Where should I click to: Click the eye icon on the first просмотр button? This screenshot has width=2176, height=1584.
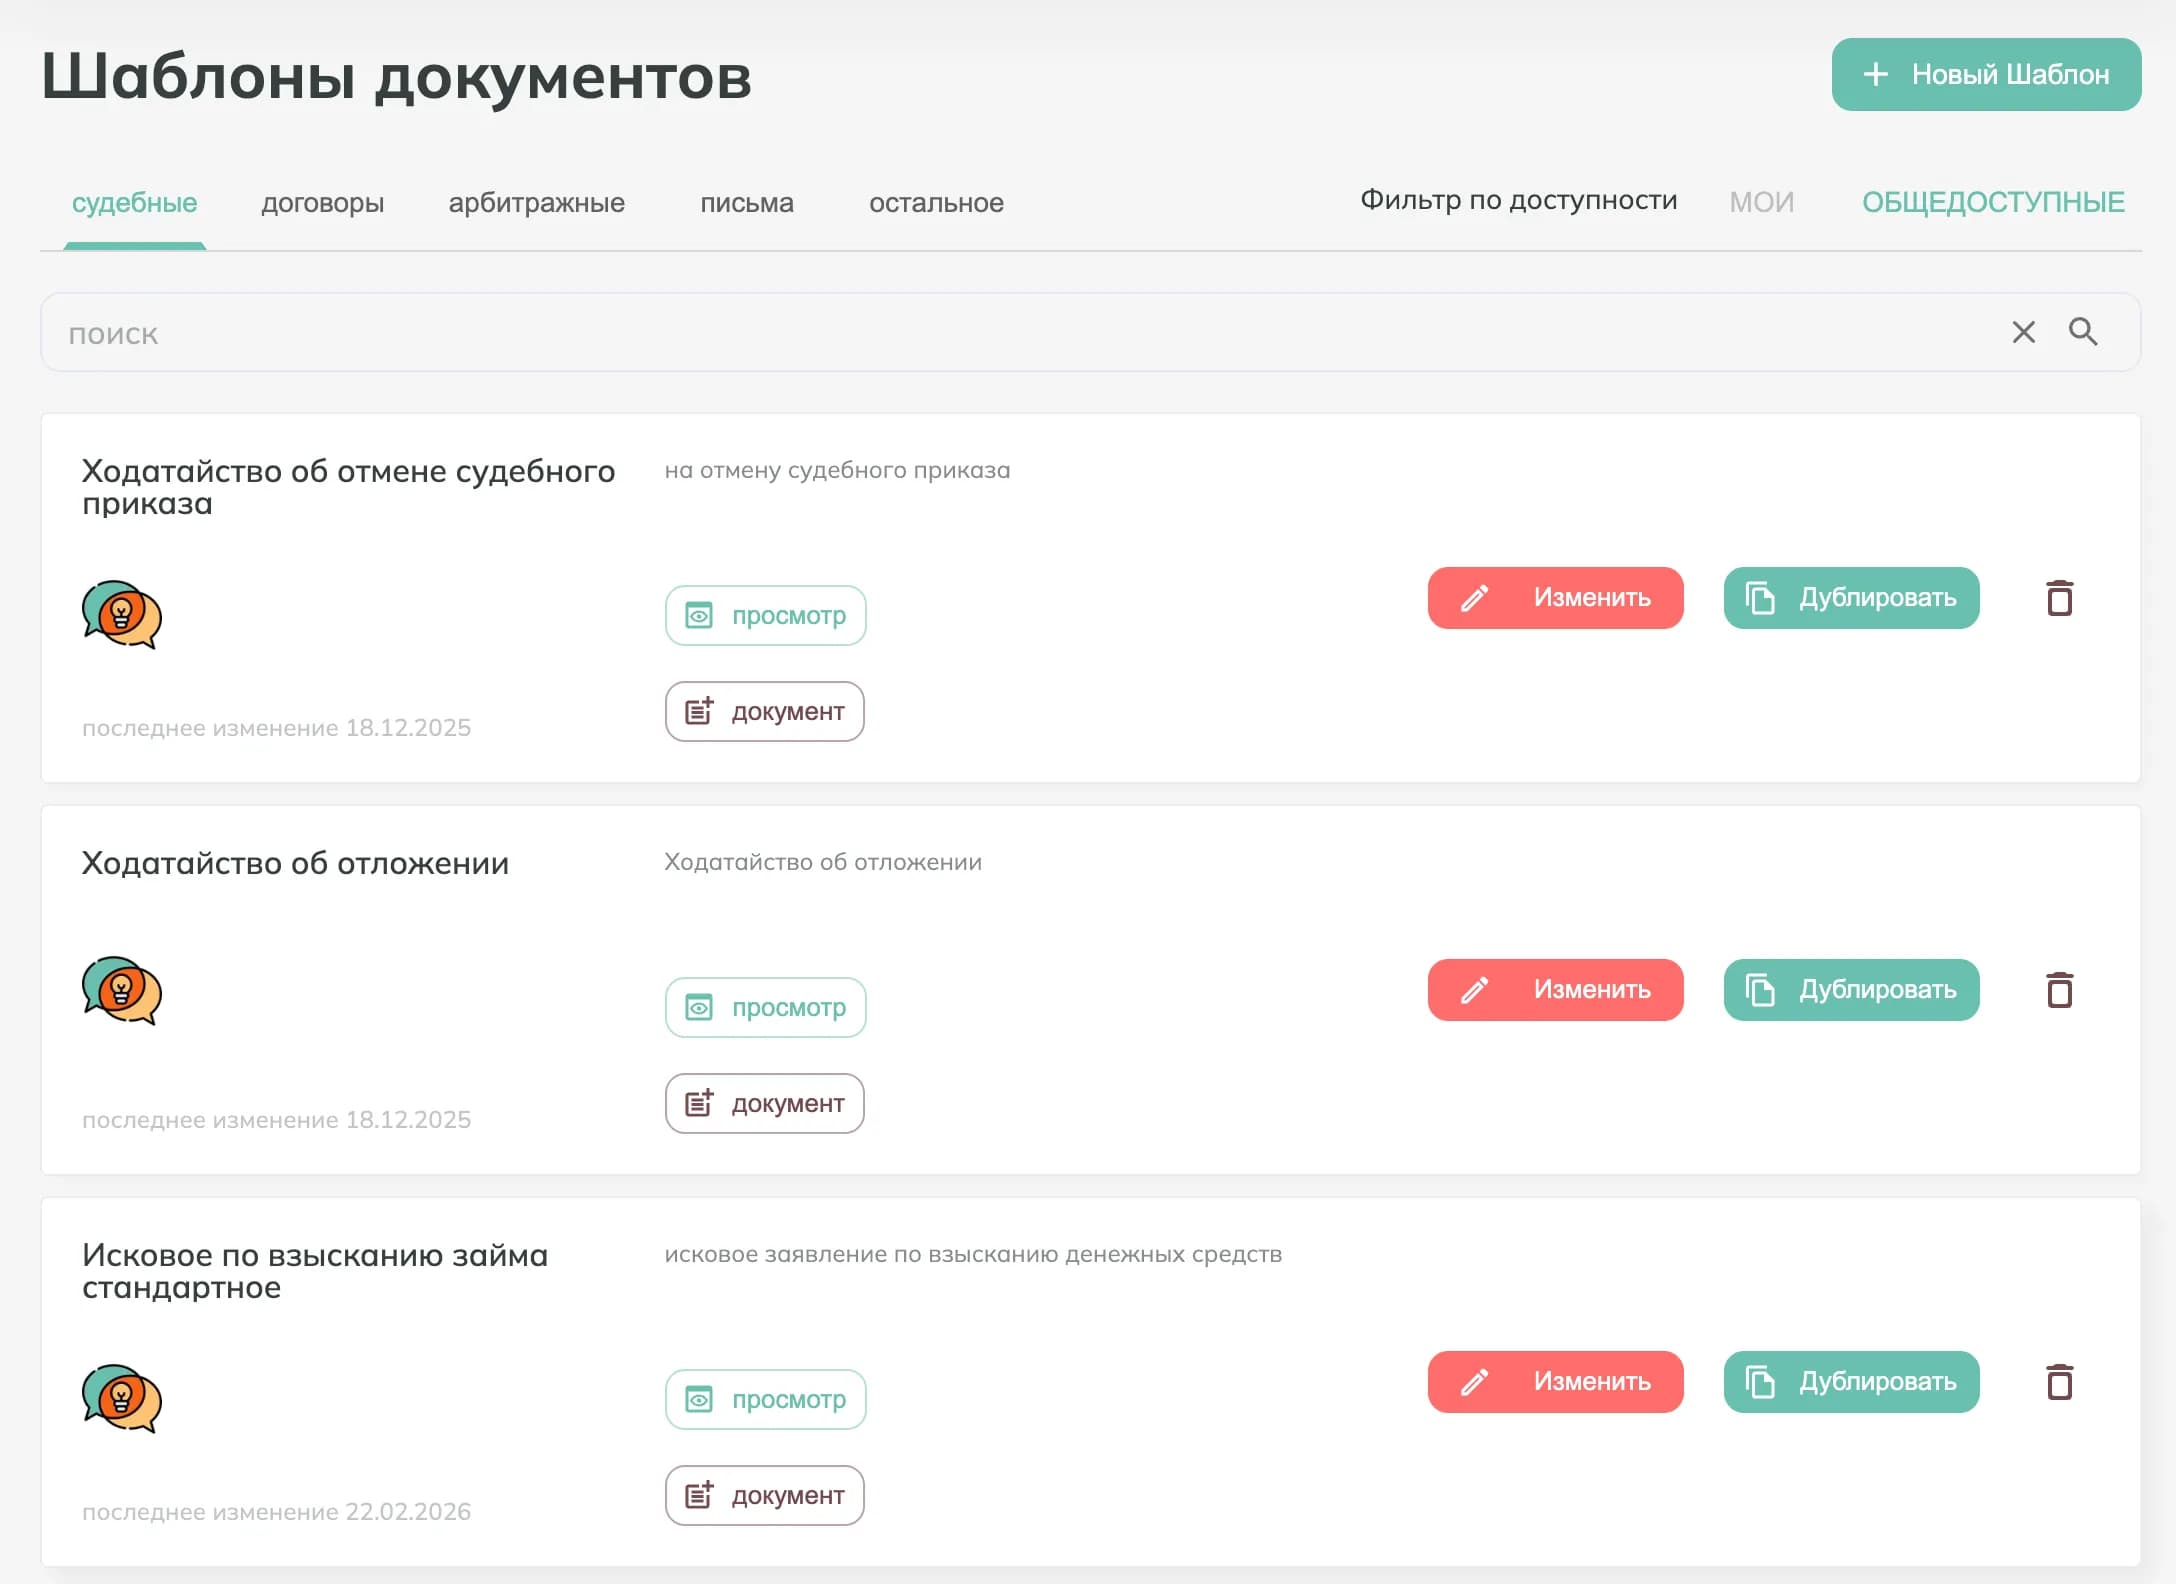[701, 615]
